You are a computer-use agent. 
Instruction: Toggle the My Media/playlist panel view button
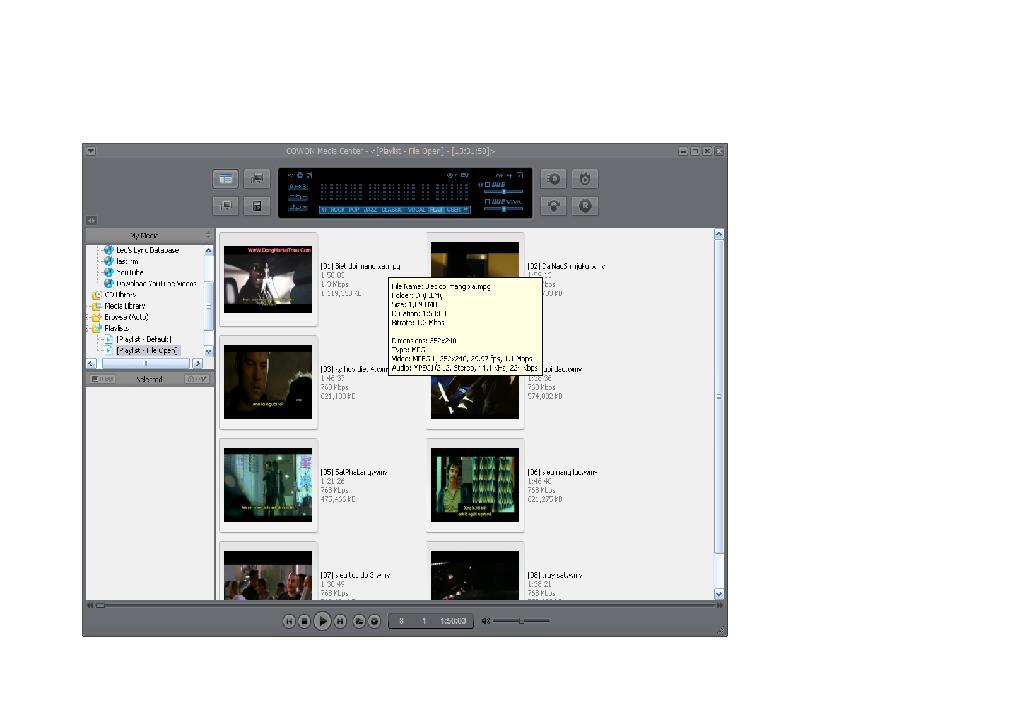coord(225,178)
